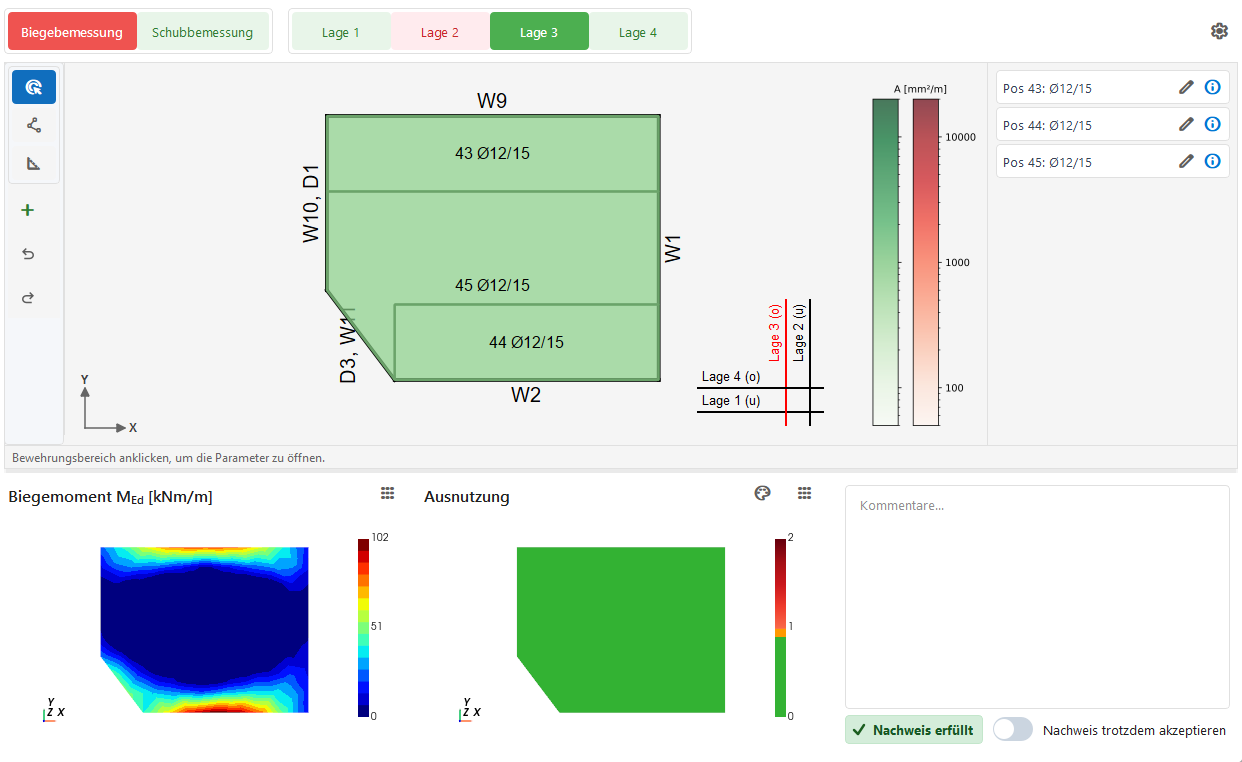Redo the undone action
Viewport: 1242px width, 762px height.
pos(28,298)
